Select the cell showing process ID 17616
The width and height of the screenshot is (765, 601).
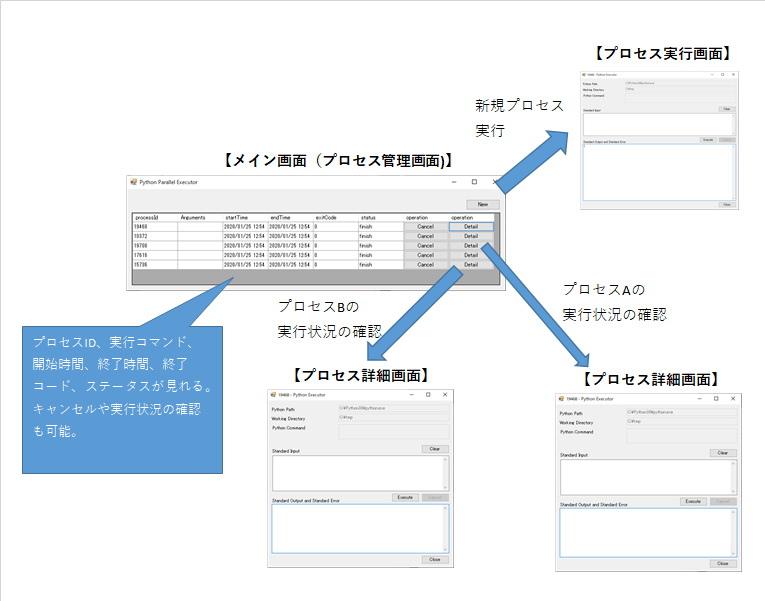(155, 255)
